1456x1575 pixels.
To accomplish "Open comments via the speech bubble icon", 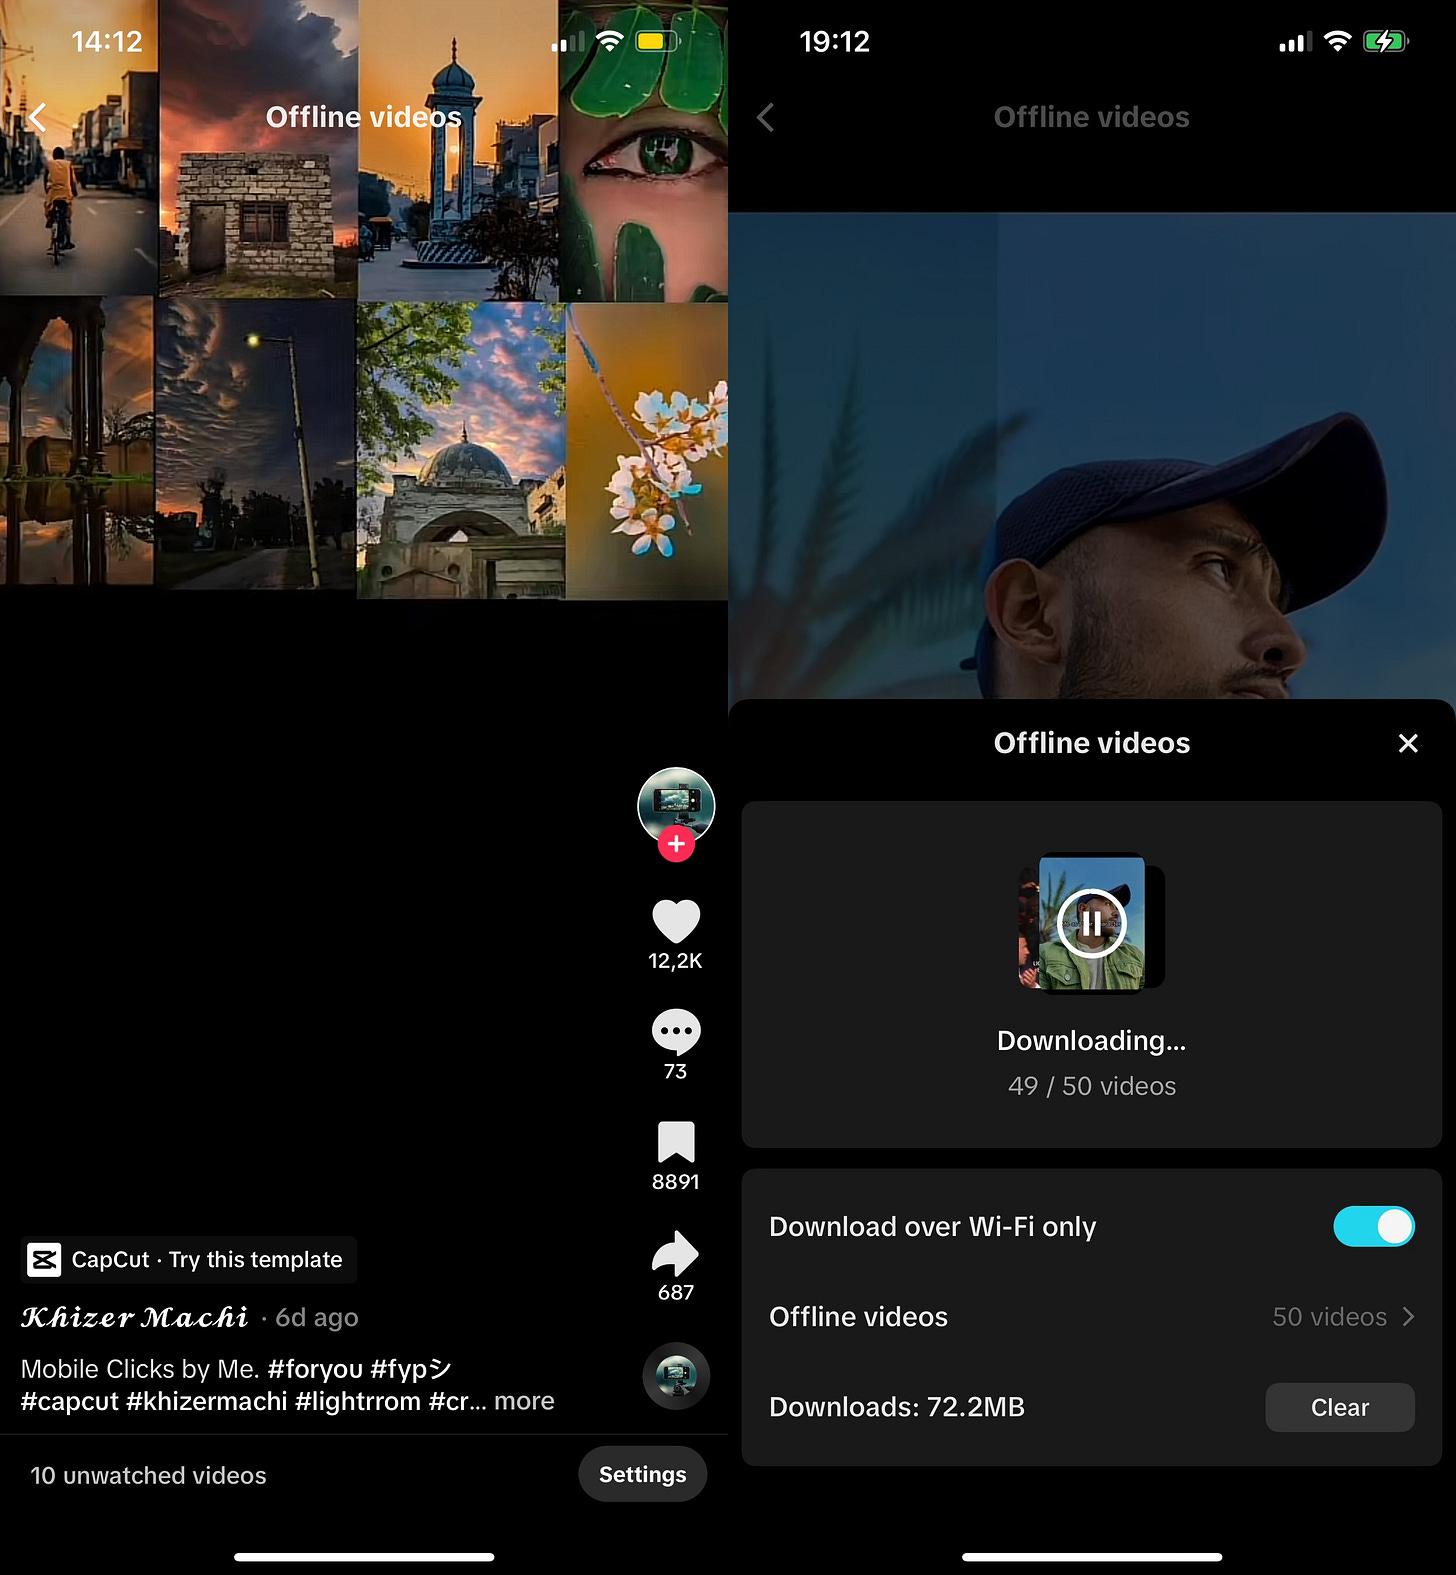I will coord(676,1032).
